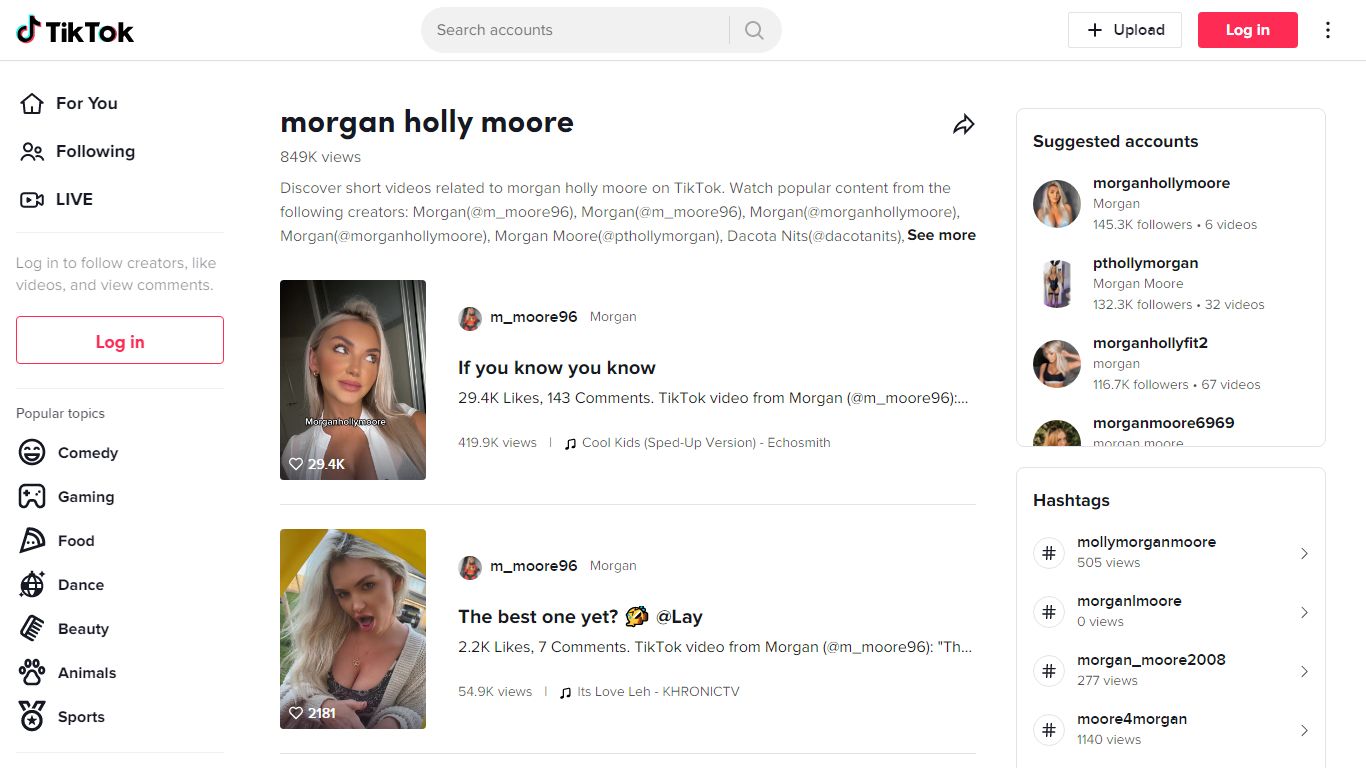Click '419.9K views' text
The height and width of the screenshot is (768, 1366).
tap(497, 442)
